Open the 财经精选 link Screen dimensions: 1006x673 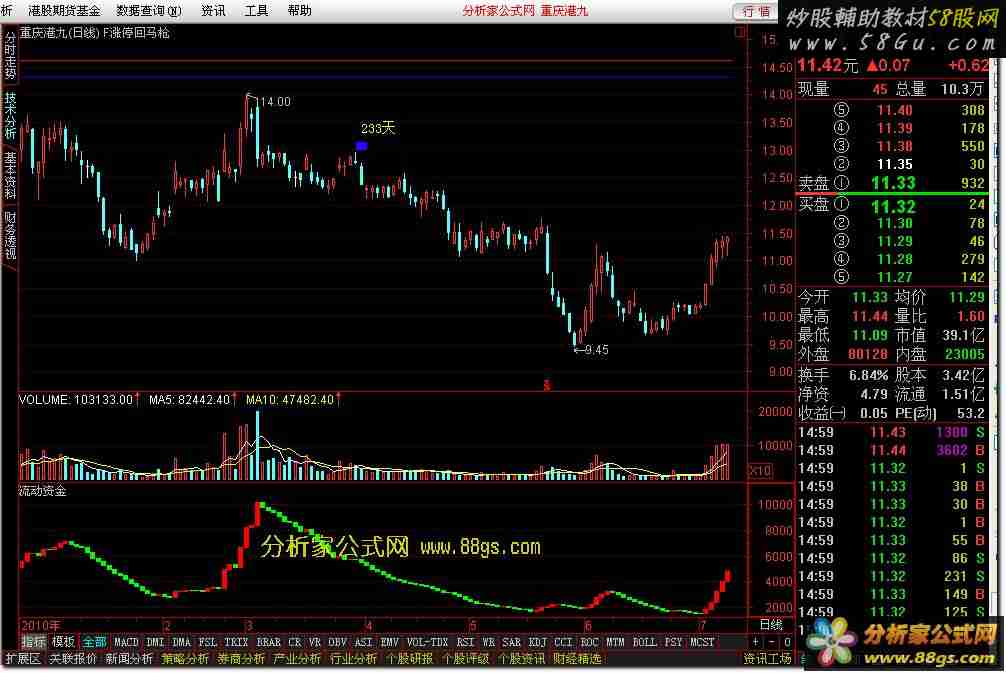tap(577, 658)
